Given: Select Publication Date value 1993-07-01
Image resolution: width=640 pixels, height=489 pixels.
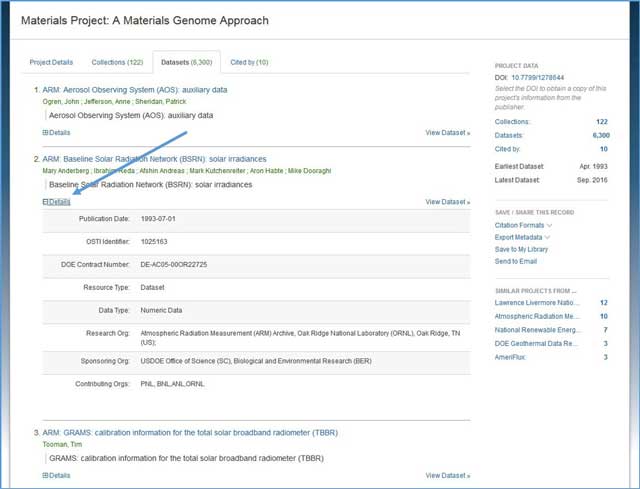Looking at the screenshot, I should coord(158,219).
